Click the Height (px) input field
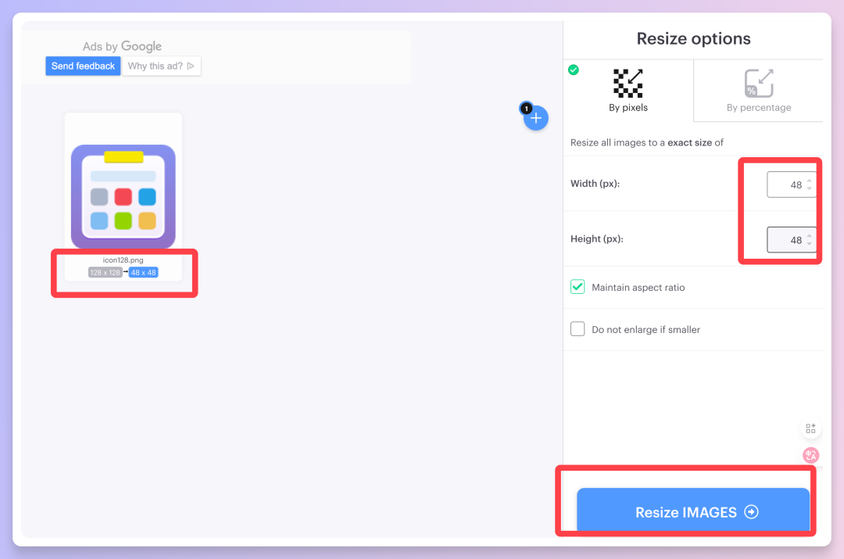The height and width of the screenshot is (559, 844). point(791,240)
